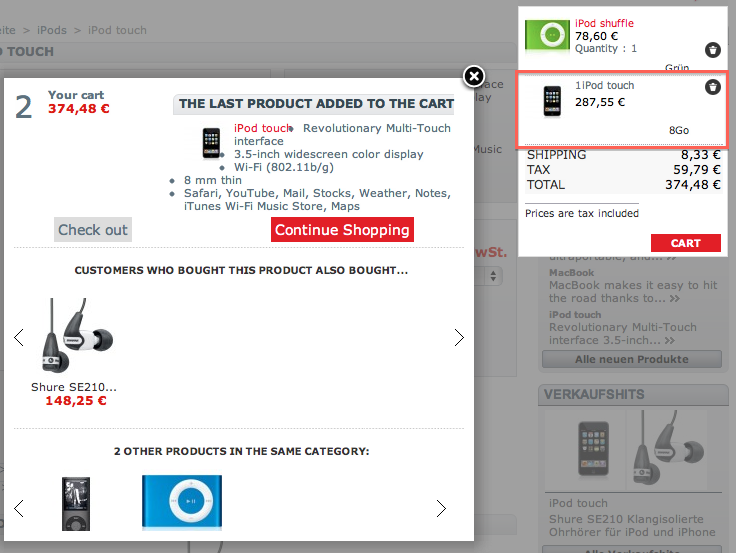This screenshot has width=736, height=553.
Task: Open iPod touch thumbnail in Verkaufshits
Action: pyautogui.click(x=593, y=448)
